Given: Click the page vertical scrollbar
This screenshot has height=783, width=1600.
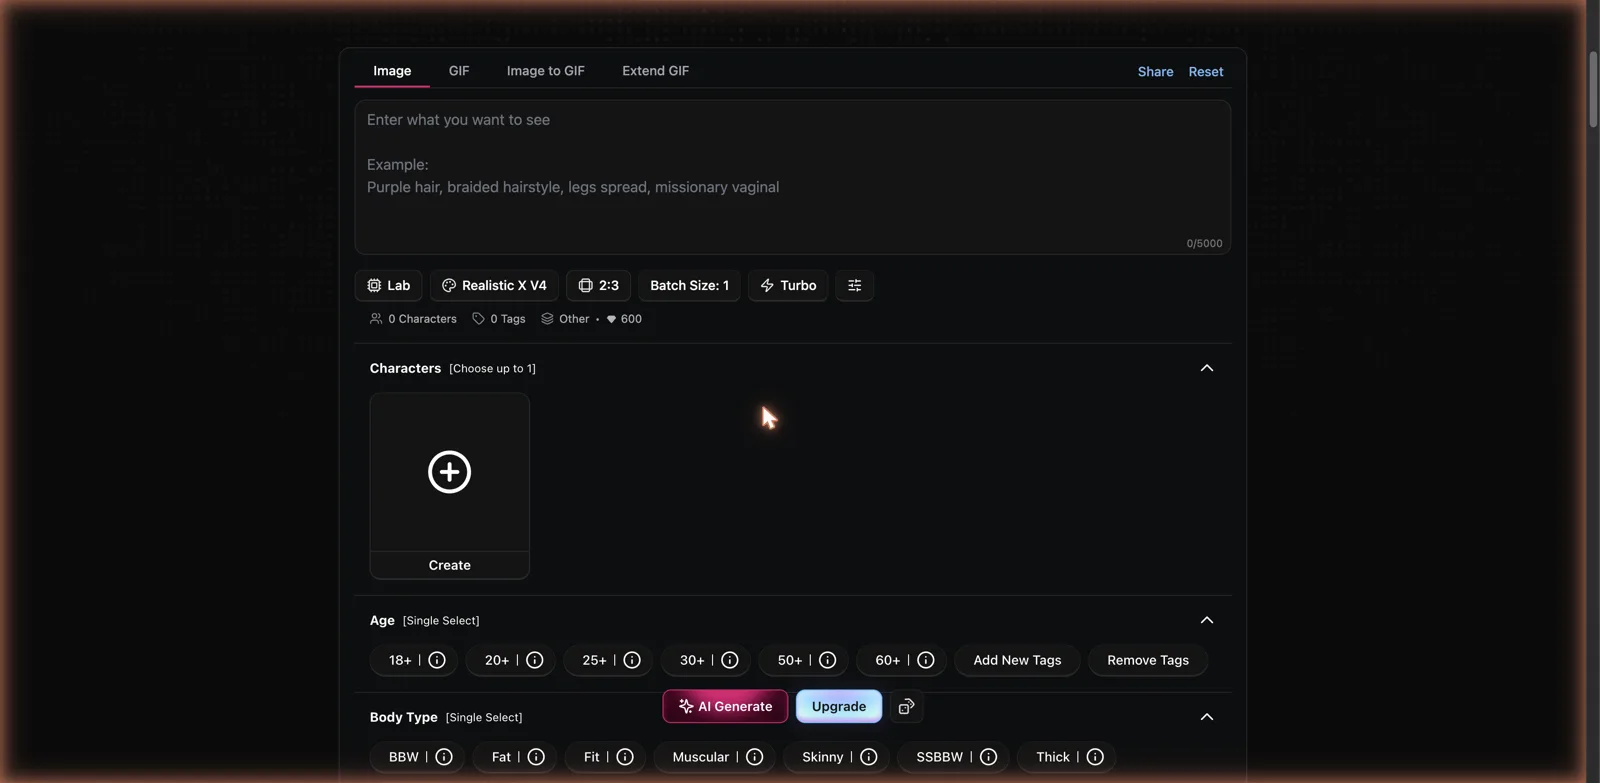Looking at the screenshot, I should click(1593, 90).
